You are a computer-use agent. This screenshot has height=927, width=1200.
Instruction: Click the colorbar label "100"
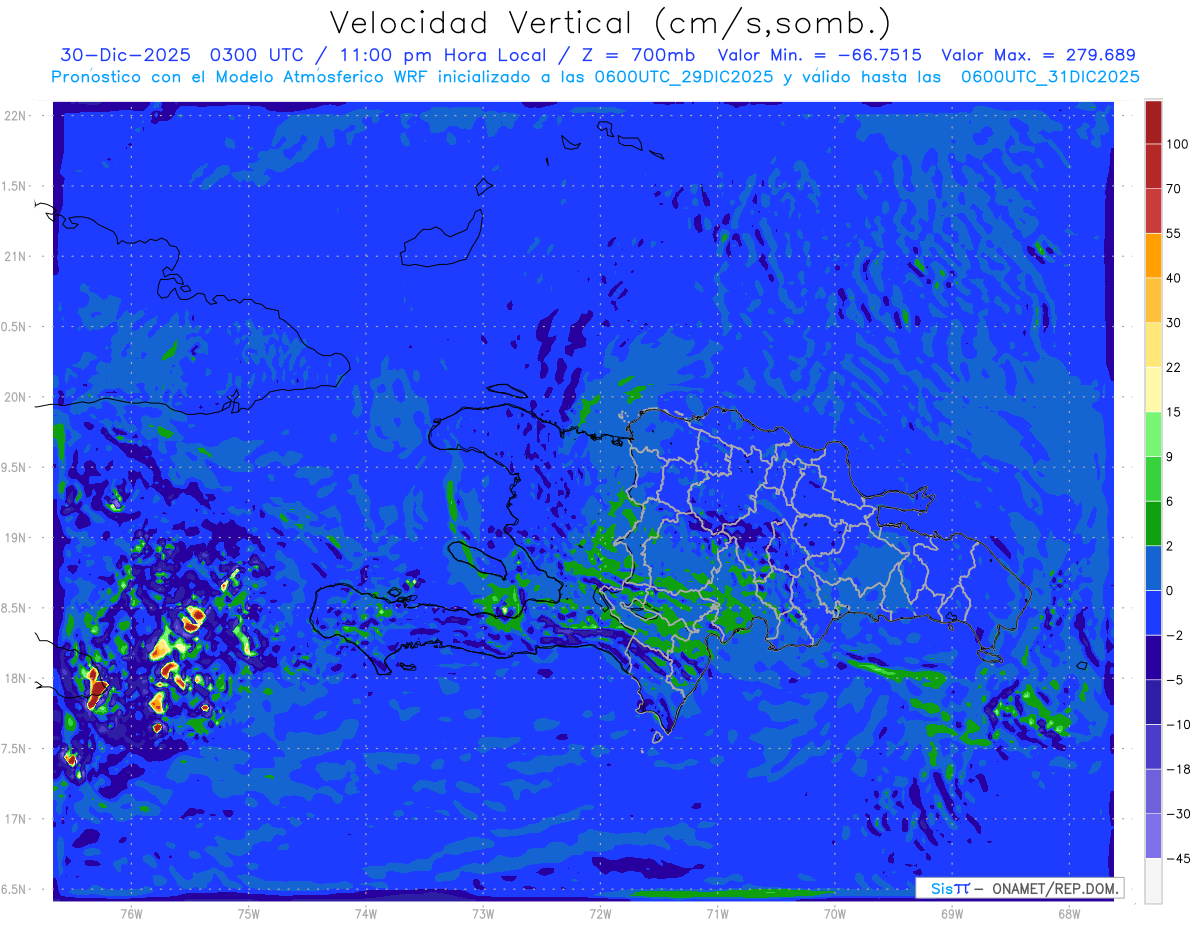coord(1177,144)
